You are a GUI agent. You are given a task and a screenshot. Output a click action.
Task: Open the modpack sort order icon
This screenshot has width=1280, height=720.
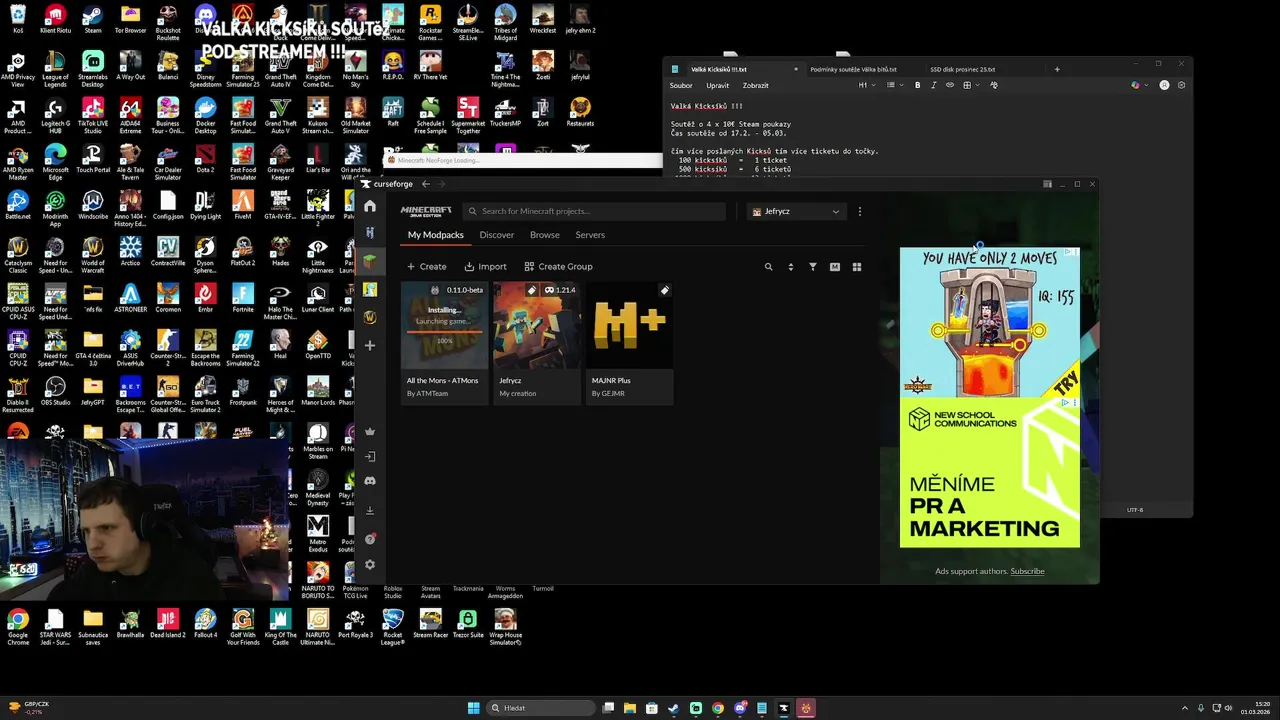tap(790, 267)
